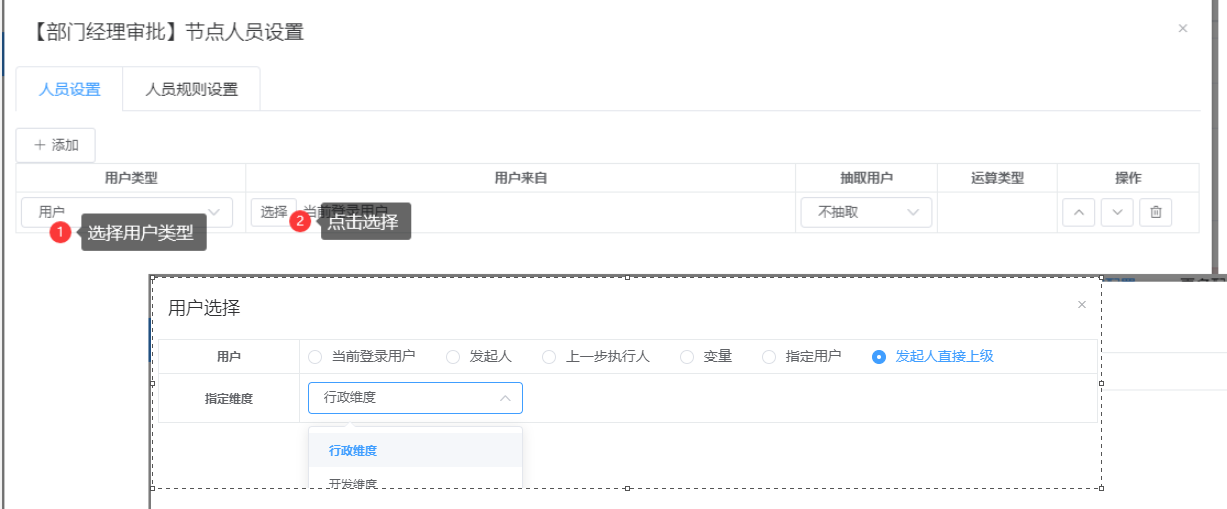Select the 当前登录用户 radio option
Viewport: 1227px width, 509px height.
point(316,357)
